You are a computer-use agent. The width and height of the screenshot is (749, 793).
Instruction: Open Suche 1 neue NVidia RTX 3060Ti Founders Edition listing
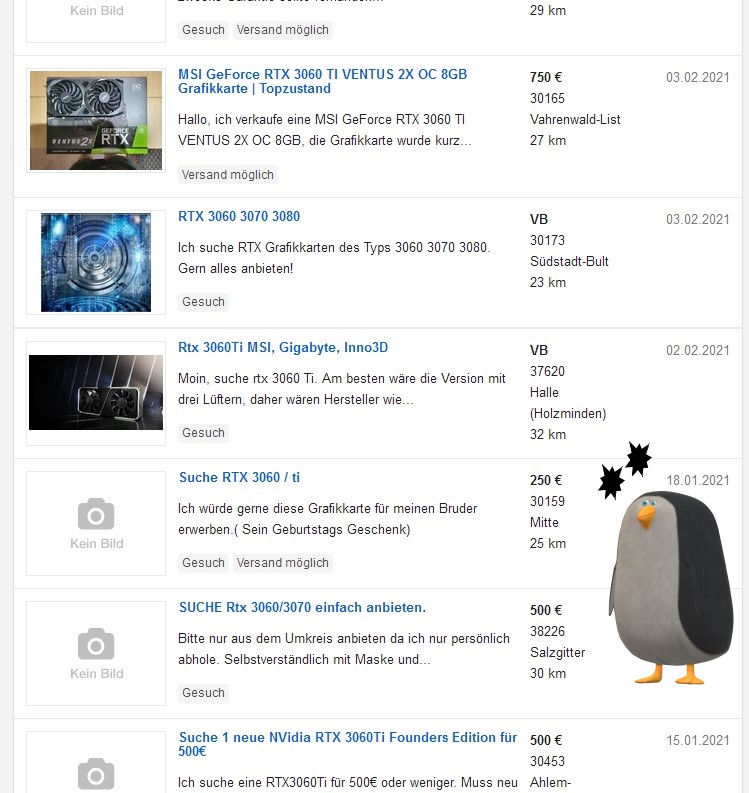tap(347, 744)
